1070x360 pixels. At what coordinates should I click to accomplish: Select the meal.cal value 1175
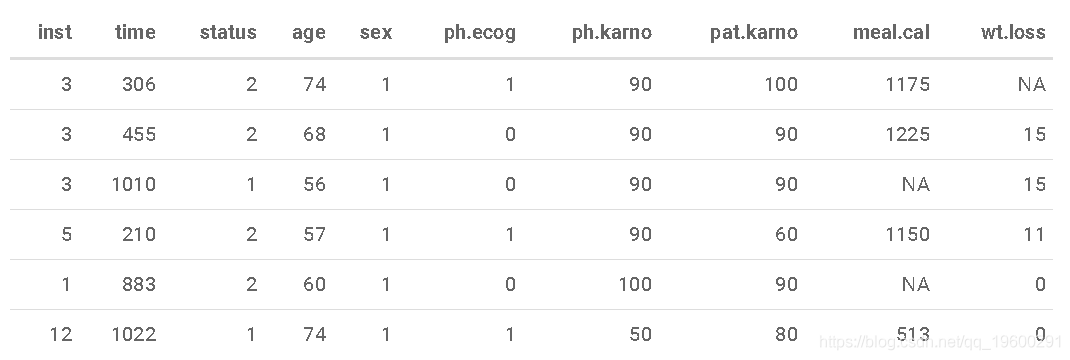pos(908,84)
